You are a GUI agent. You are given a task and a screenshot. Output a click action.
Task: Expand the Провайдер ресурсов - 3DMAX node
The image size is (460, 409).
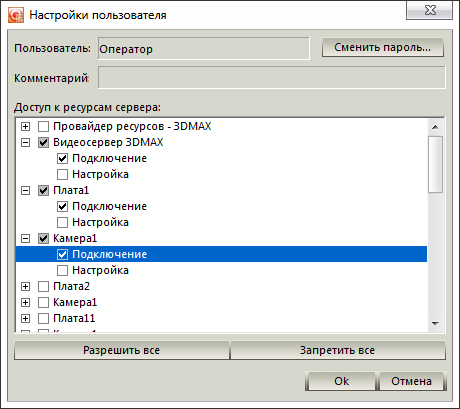pos(25,126)
